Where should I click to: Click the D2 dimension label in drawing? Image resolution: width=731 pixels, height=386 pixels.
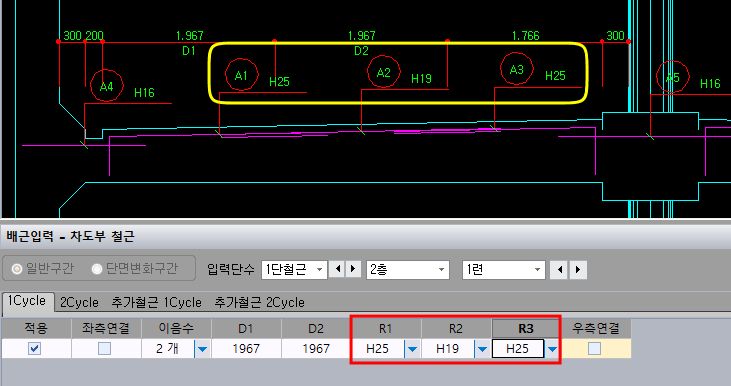pos(361,51)
